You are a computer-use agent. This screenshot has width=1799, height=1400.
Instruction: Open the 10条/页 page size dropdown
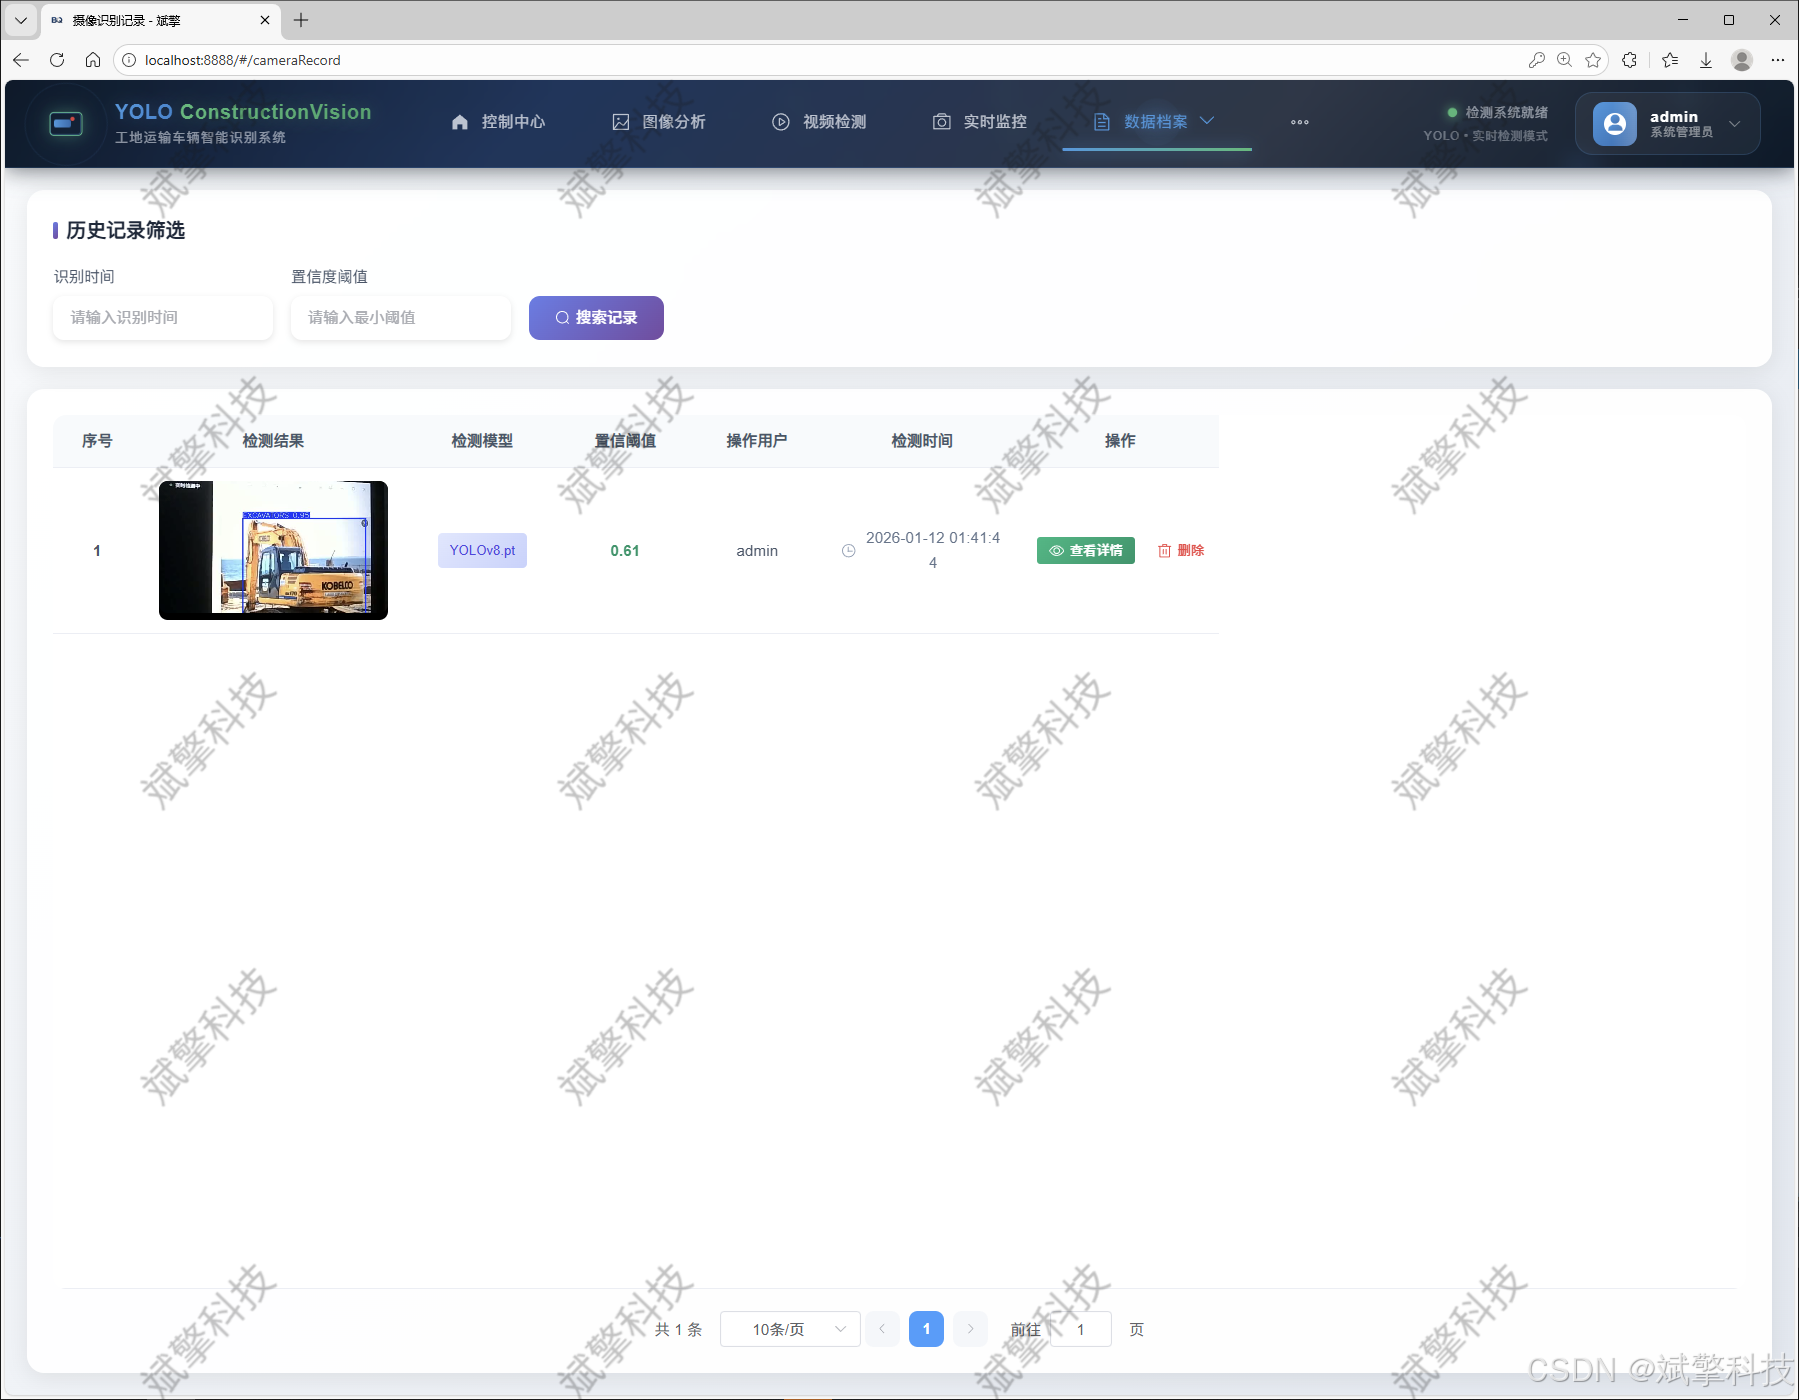tap(790, 1329)
